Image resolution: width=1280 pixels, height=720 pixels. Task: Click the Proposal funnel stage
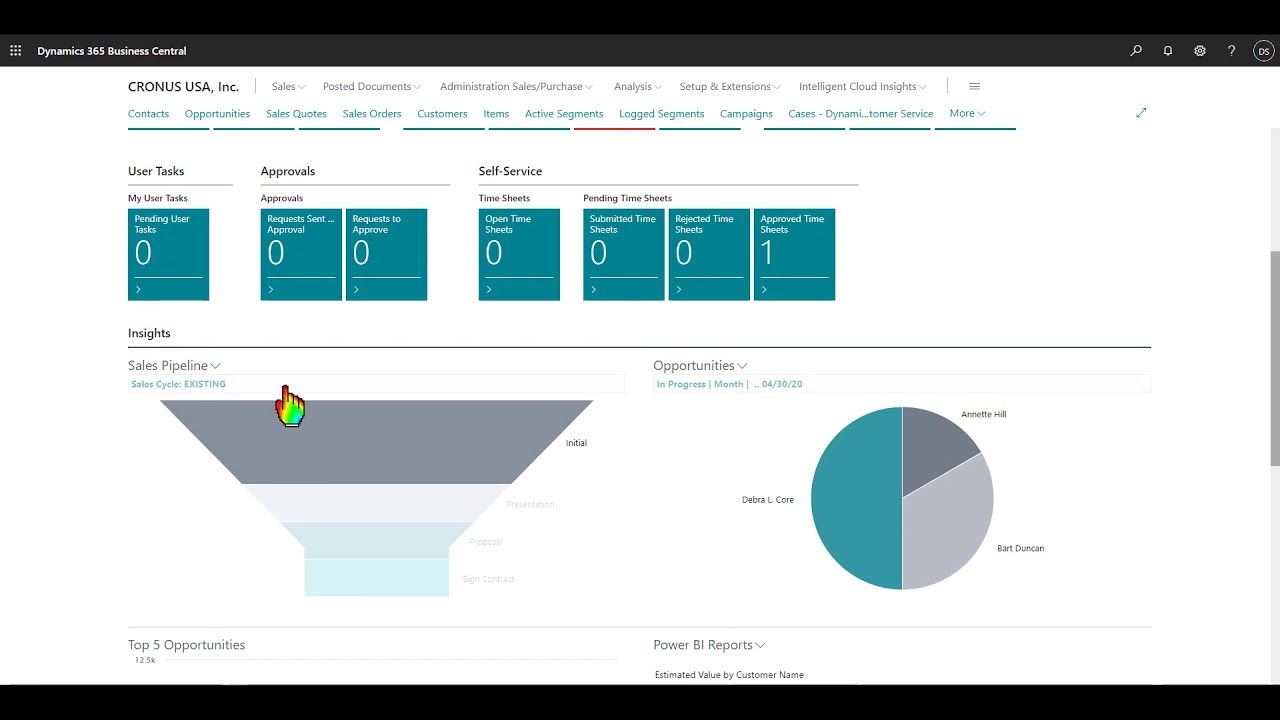pyautogui.click(x=376, y=540)
